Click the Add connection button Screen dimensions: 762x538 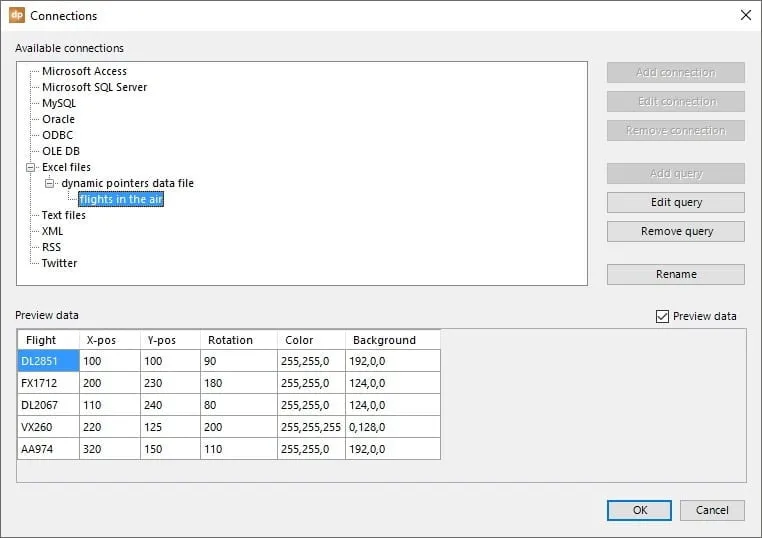[675, 72]
